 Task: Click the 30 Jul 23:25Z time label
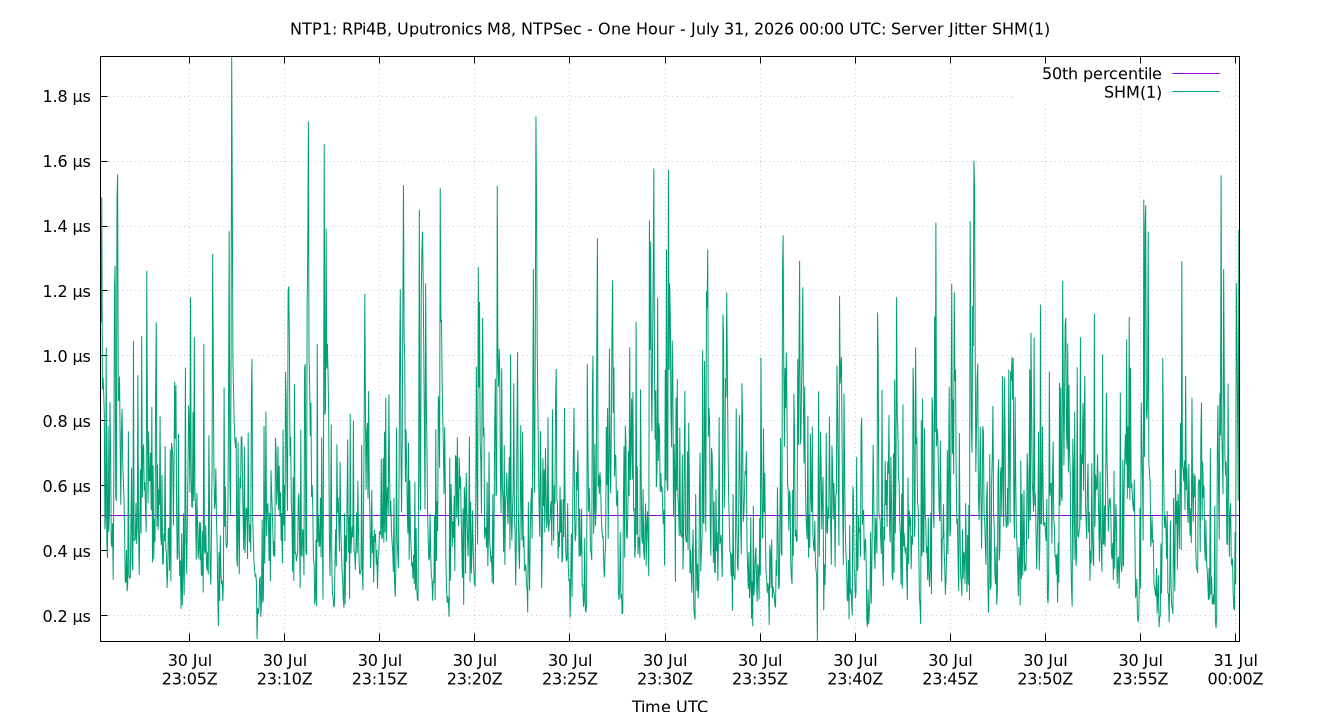[x=570, y=669]
